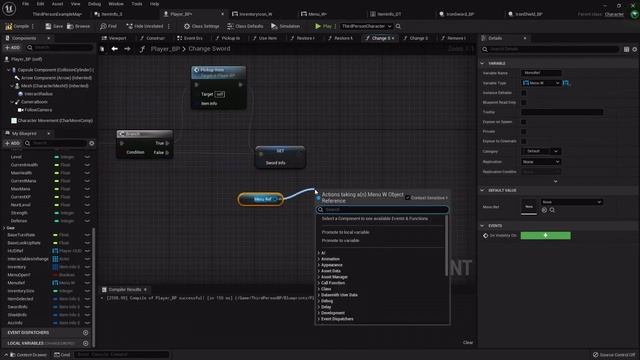The height and width of the screenshot is (360, 640).
Task: Add On Visibility Changed event
Action: click(545, 236)
